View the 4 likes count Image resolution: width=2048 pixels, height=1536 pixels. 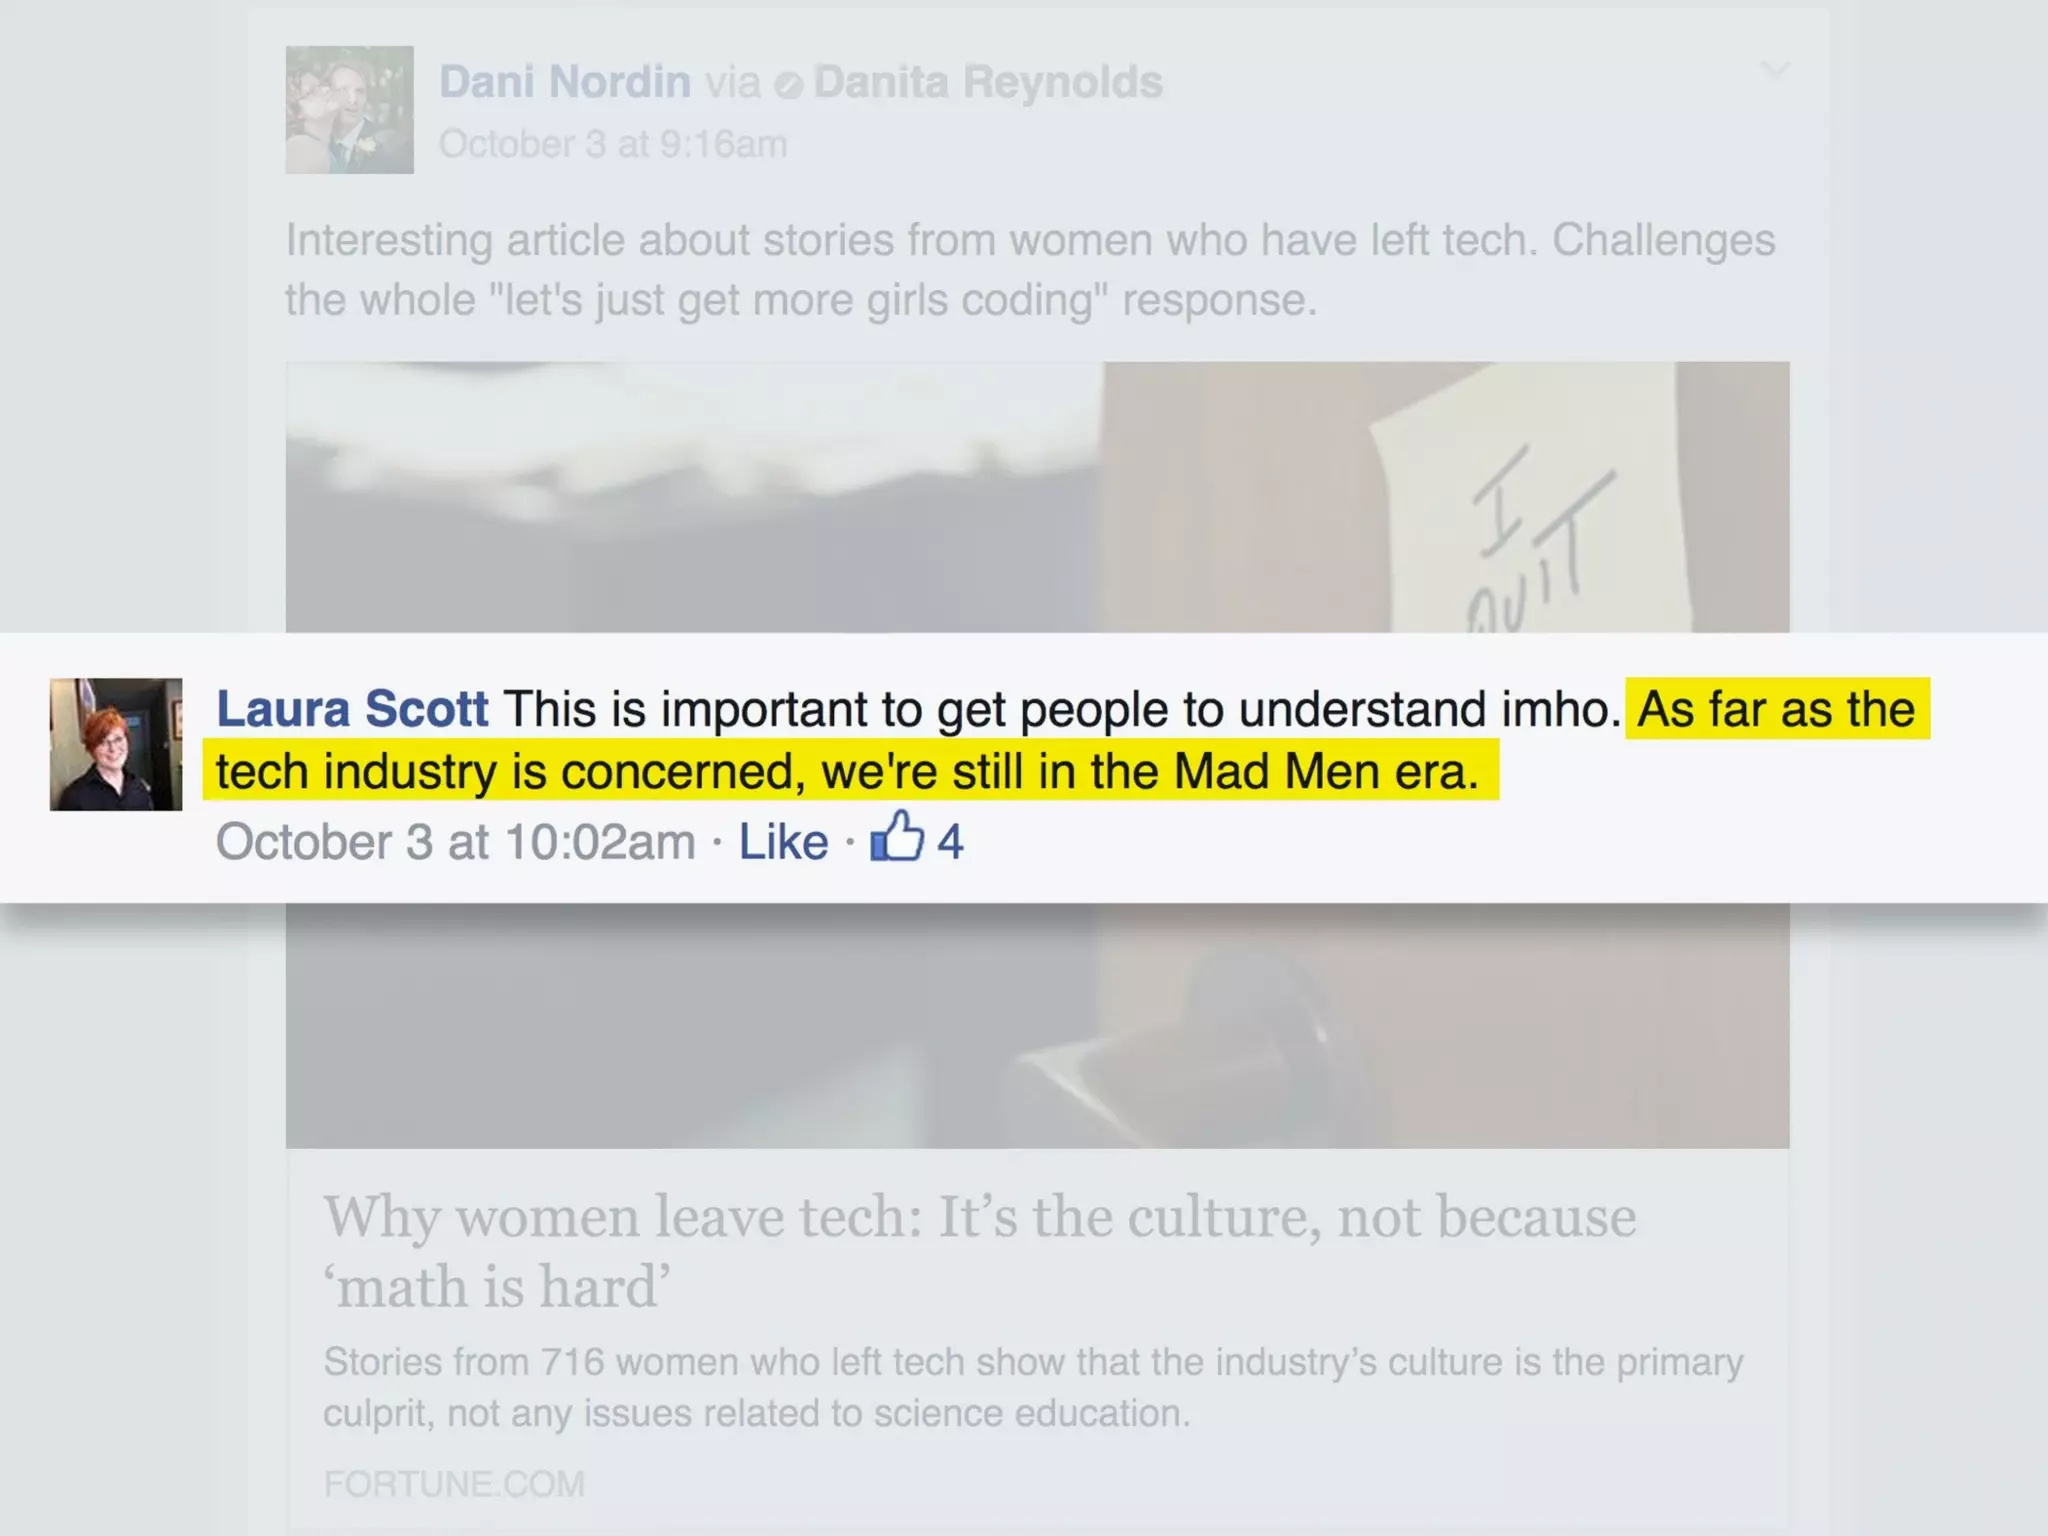(950, 842)
